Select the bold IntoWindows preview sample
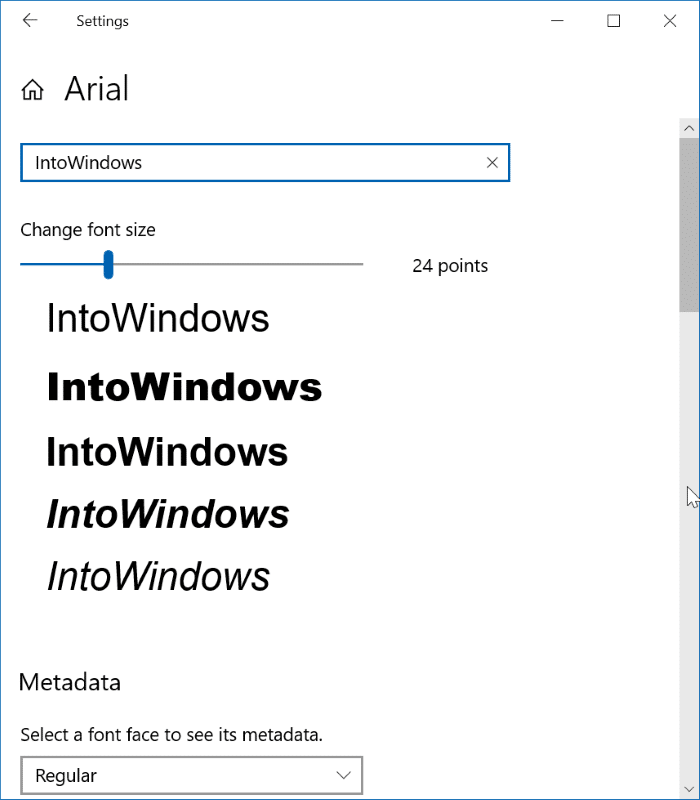The image size is (700, 800). (x=184, y=387)
